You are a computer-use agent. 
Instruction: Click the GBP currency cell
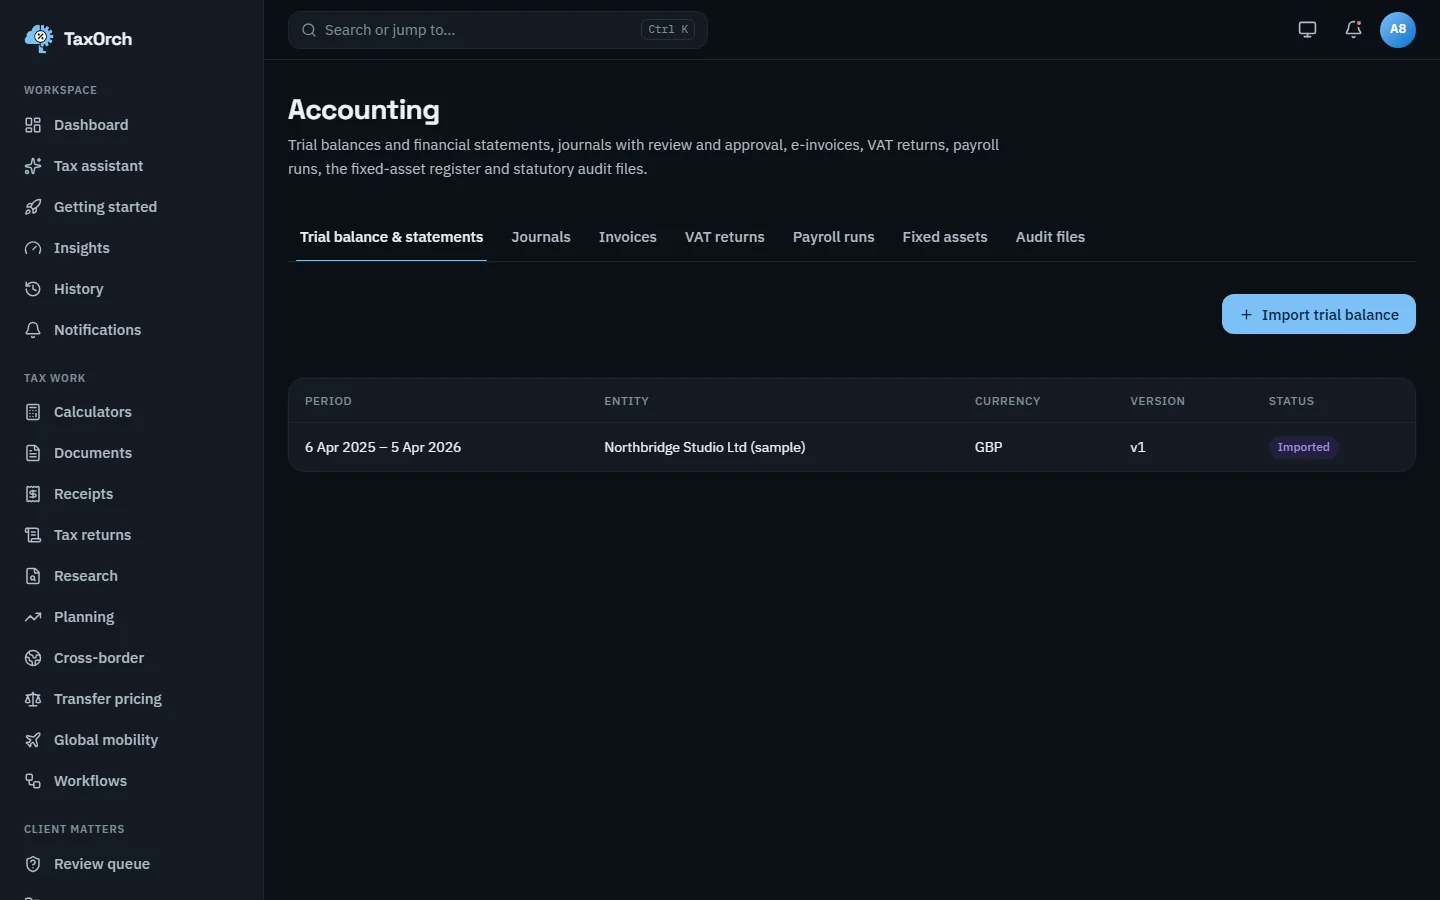pyautogui.click(x=989, y=447)
